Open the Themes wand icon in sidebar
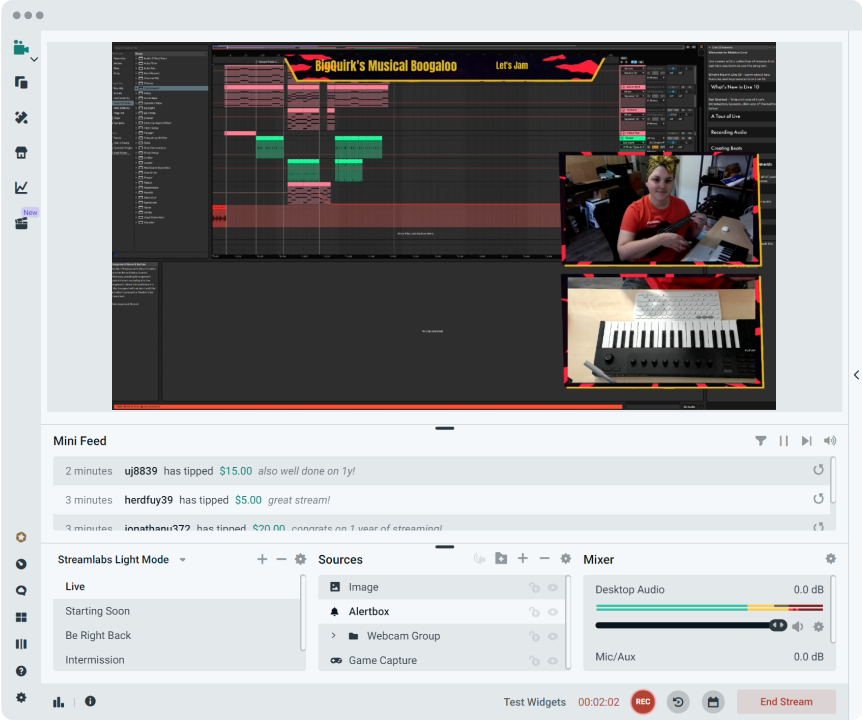862x720 pixels. [21, 118]
